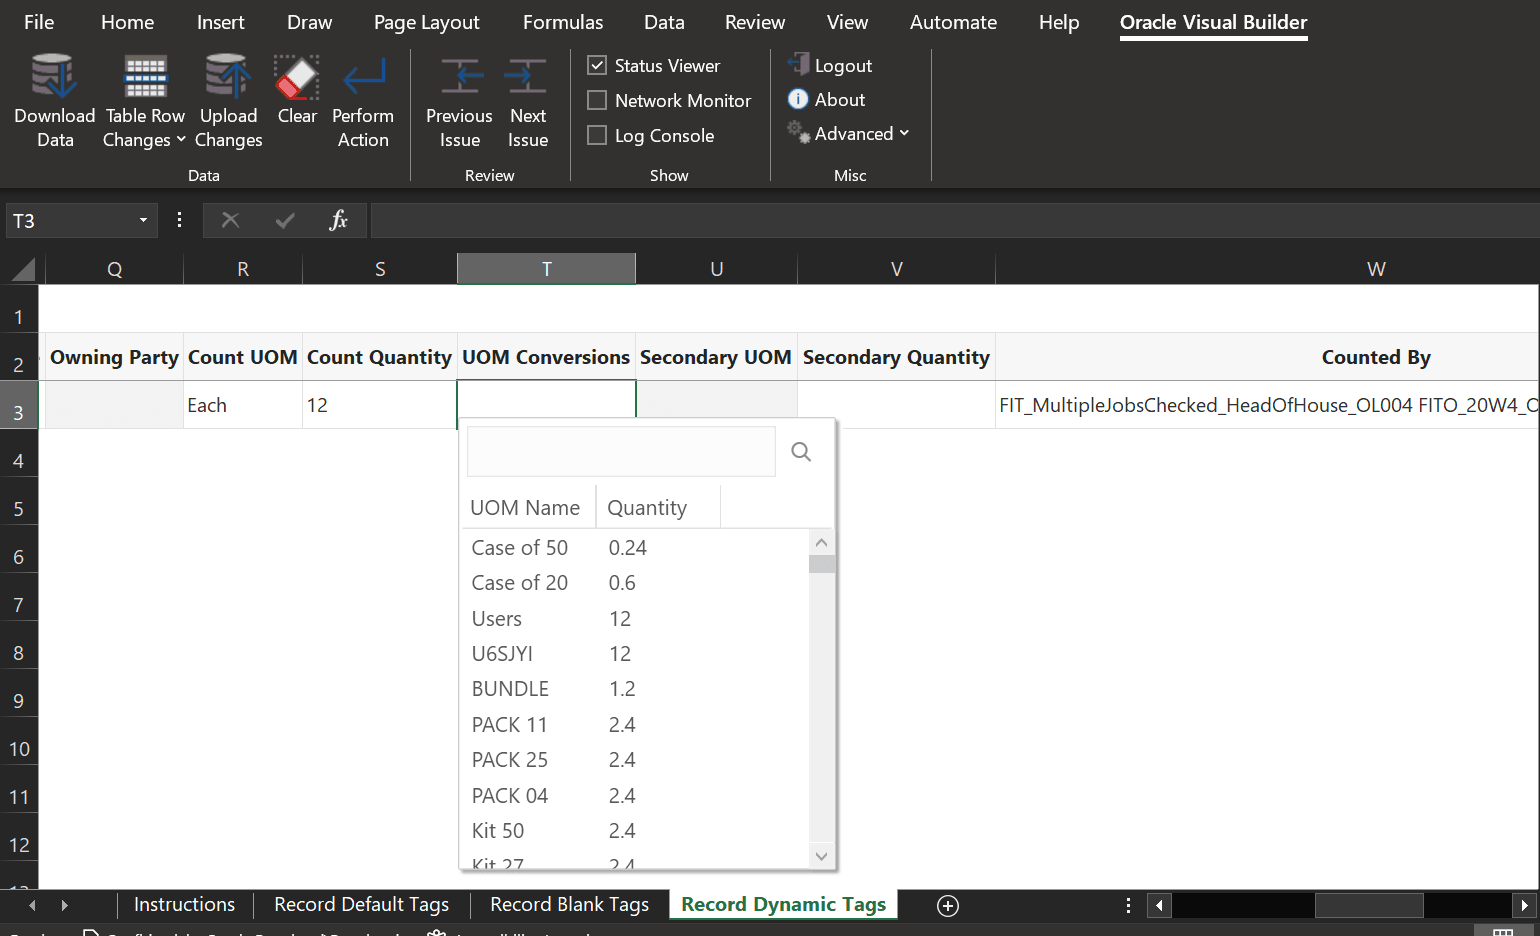The image size is (1540, 936).
Task: Open the Automate ribbon tab
Action: point(953,22)
